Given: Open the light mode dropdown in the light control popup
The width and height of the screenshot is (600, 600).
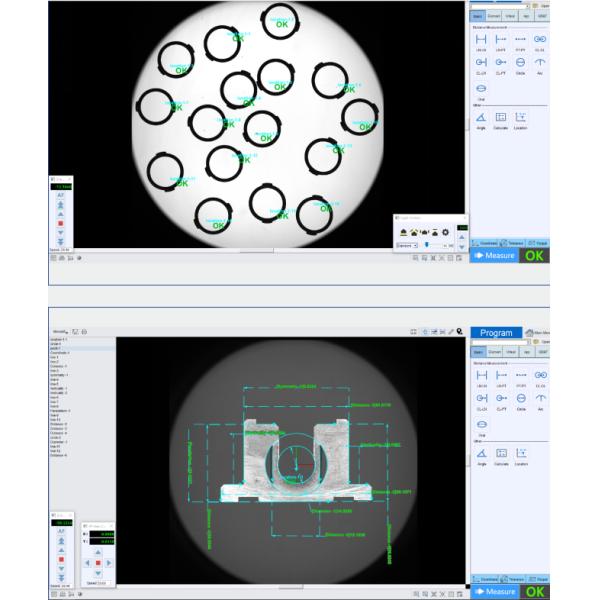Looking at the screenshot, I should pyautogui.click(x=407, y=245).
